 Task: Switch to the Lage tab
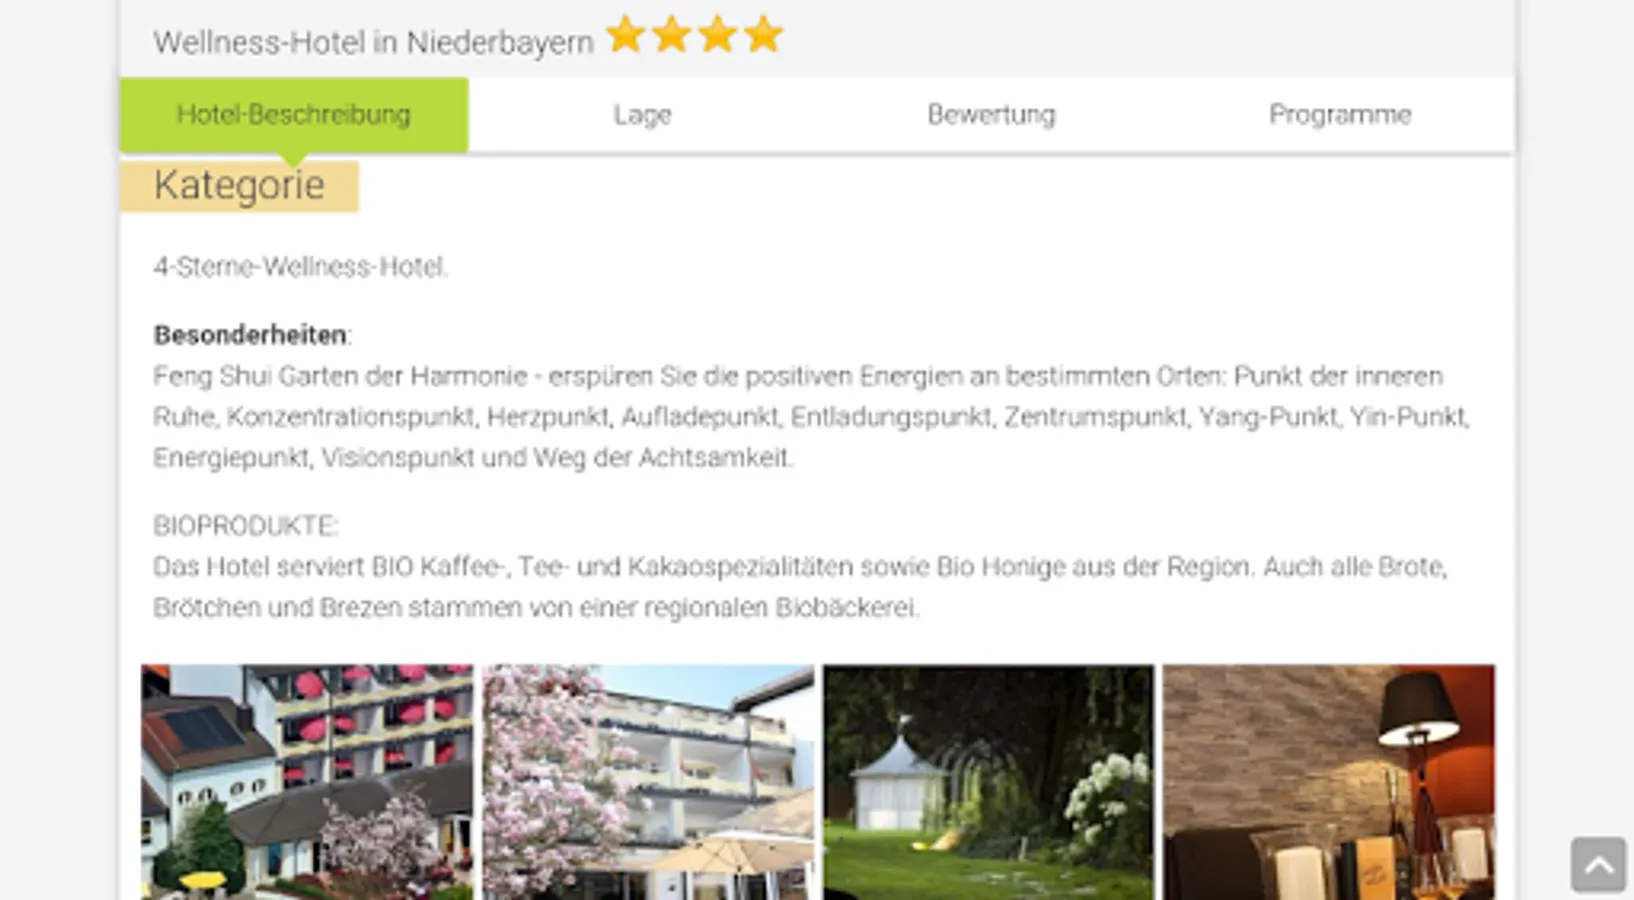(x=642, y=115)
